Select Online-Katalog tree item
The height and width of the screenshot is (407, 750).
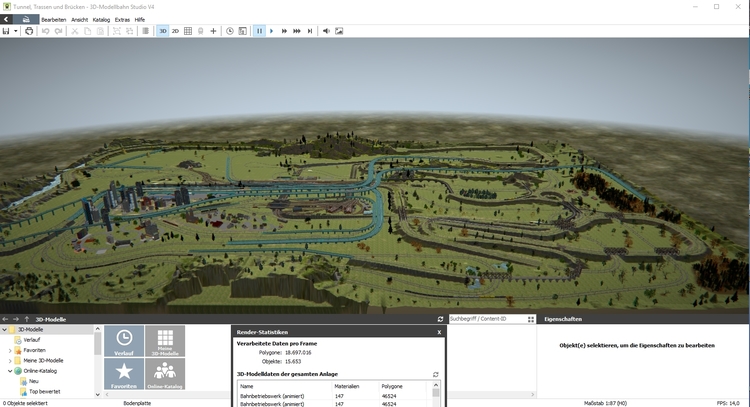tap(40, 371)
